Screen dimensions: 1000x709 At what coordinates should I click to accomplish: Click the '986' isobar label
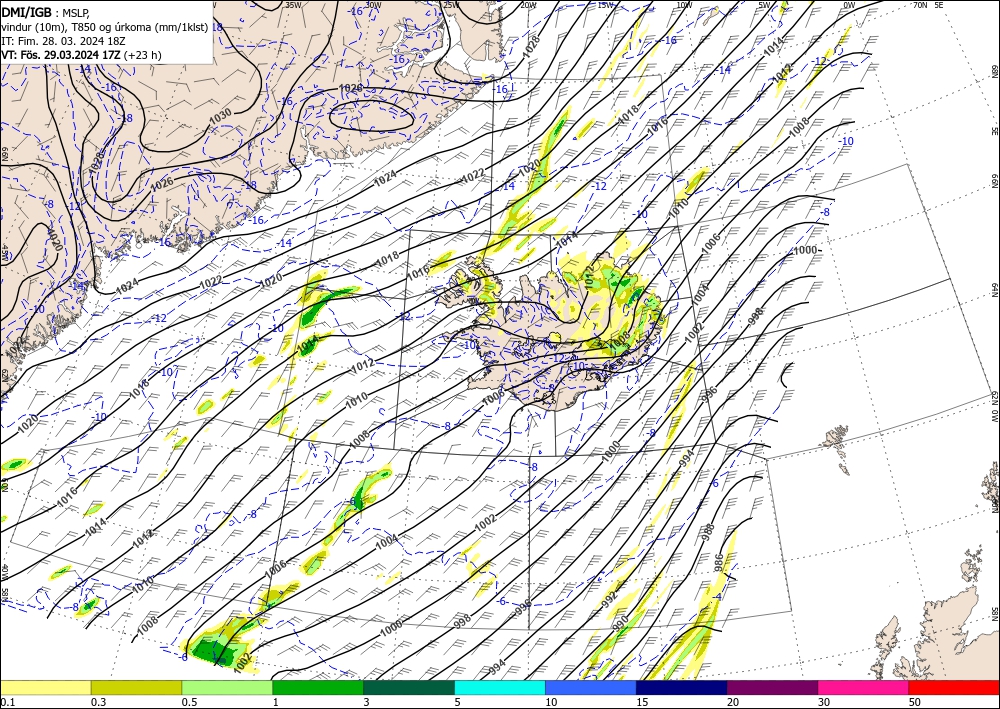point(719,562)
